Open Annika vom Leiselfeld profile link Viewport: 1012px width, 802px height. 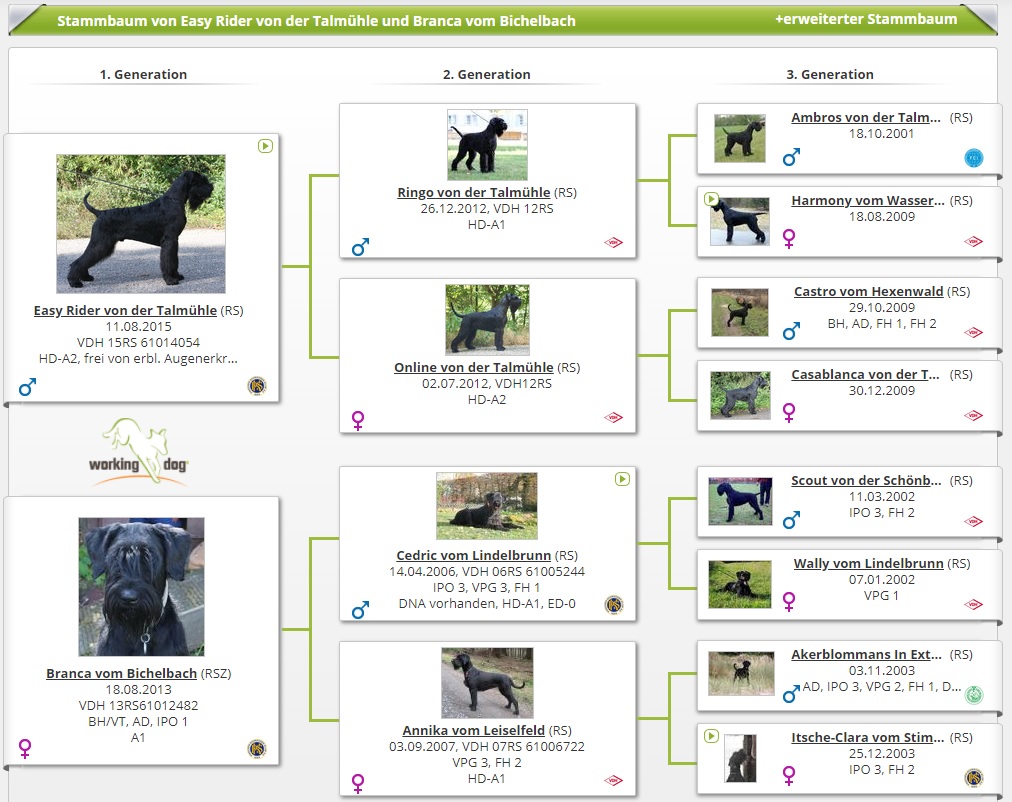(x=473, y=731)
